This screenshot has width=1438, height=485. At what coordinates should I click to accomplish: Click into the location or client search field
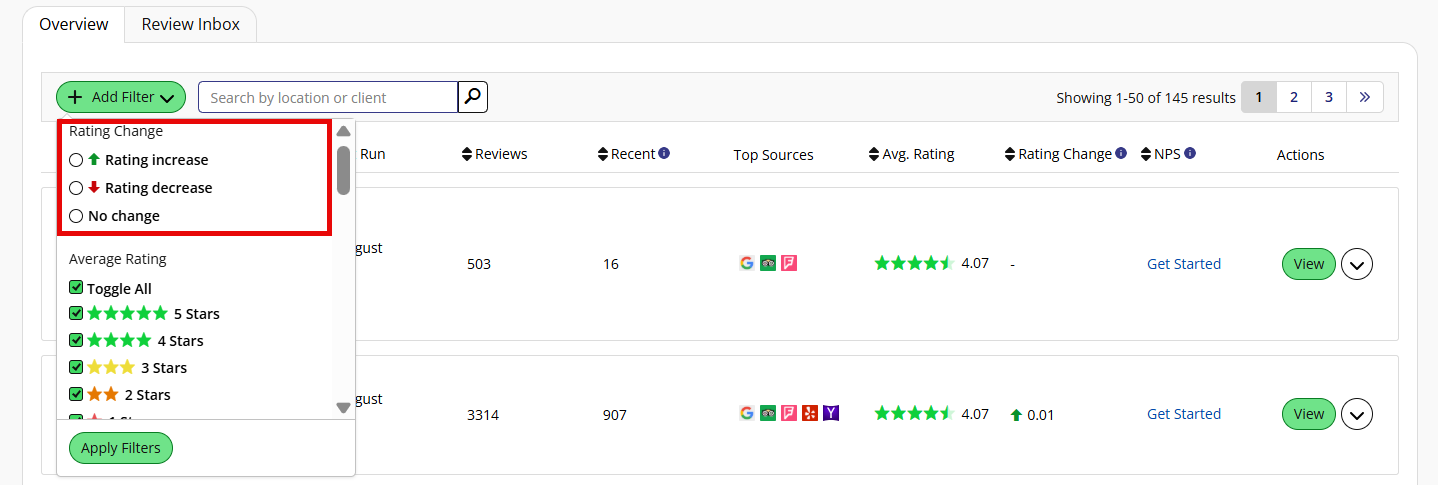(328, 97)
